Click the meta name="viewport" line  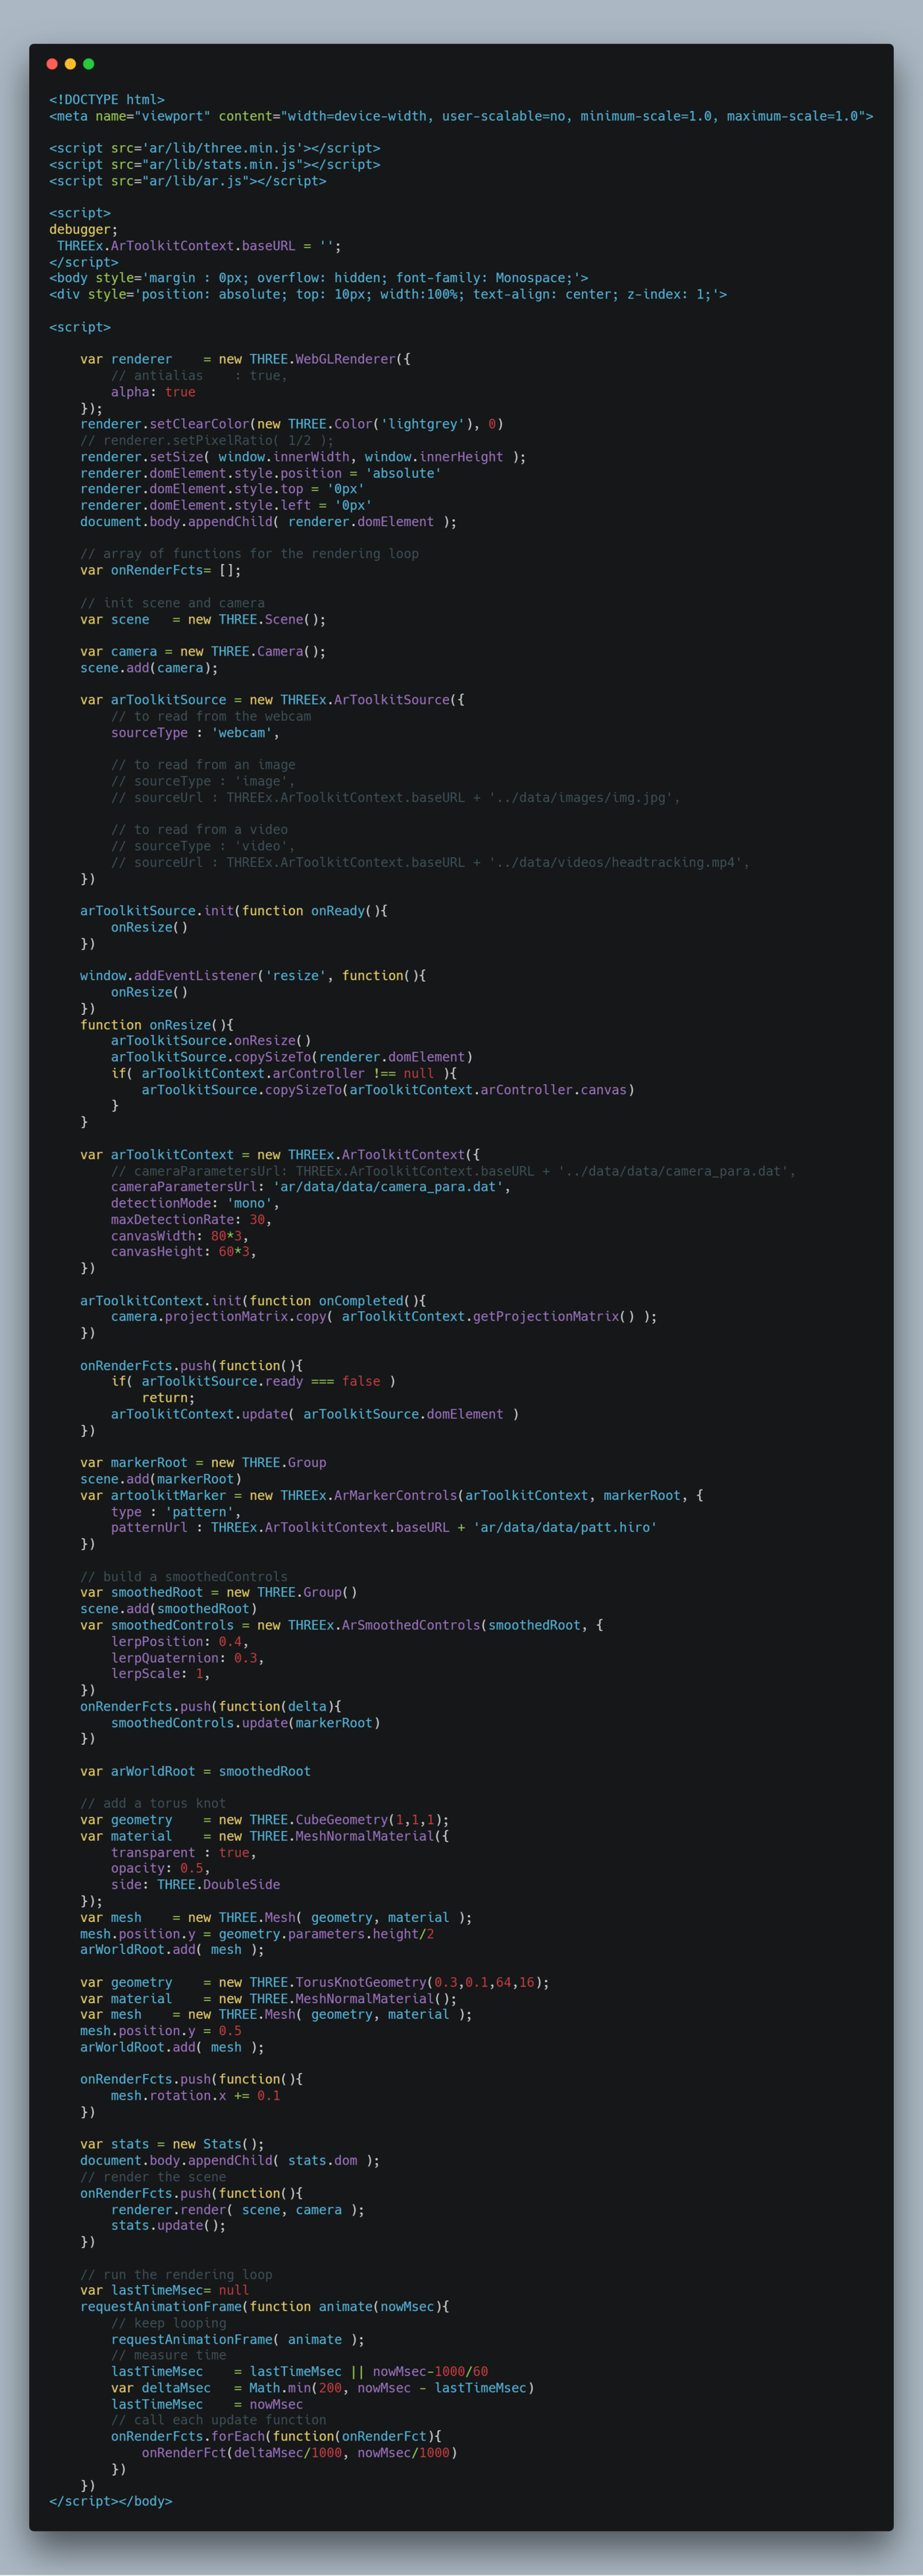(x=461, y=116)
